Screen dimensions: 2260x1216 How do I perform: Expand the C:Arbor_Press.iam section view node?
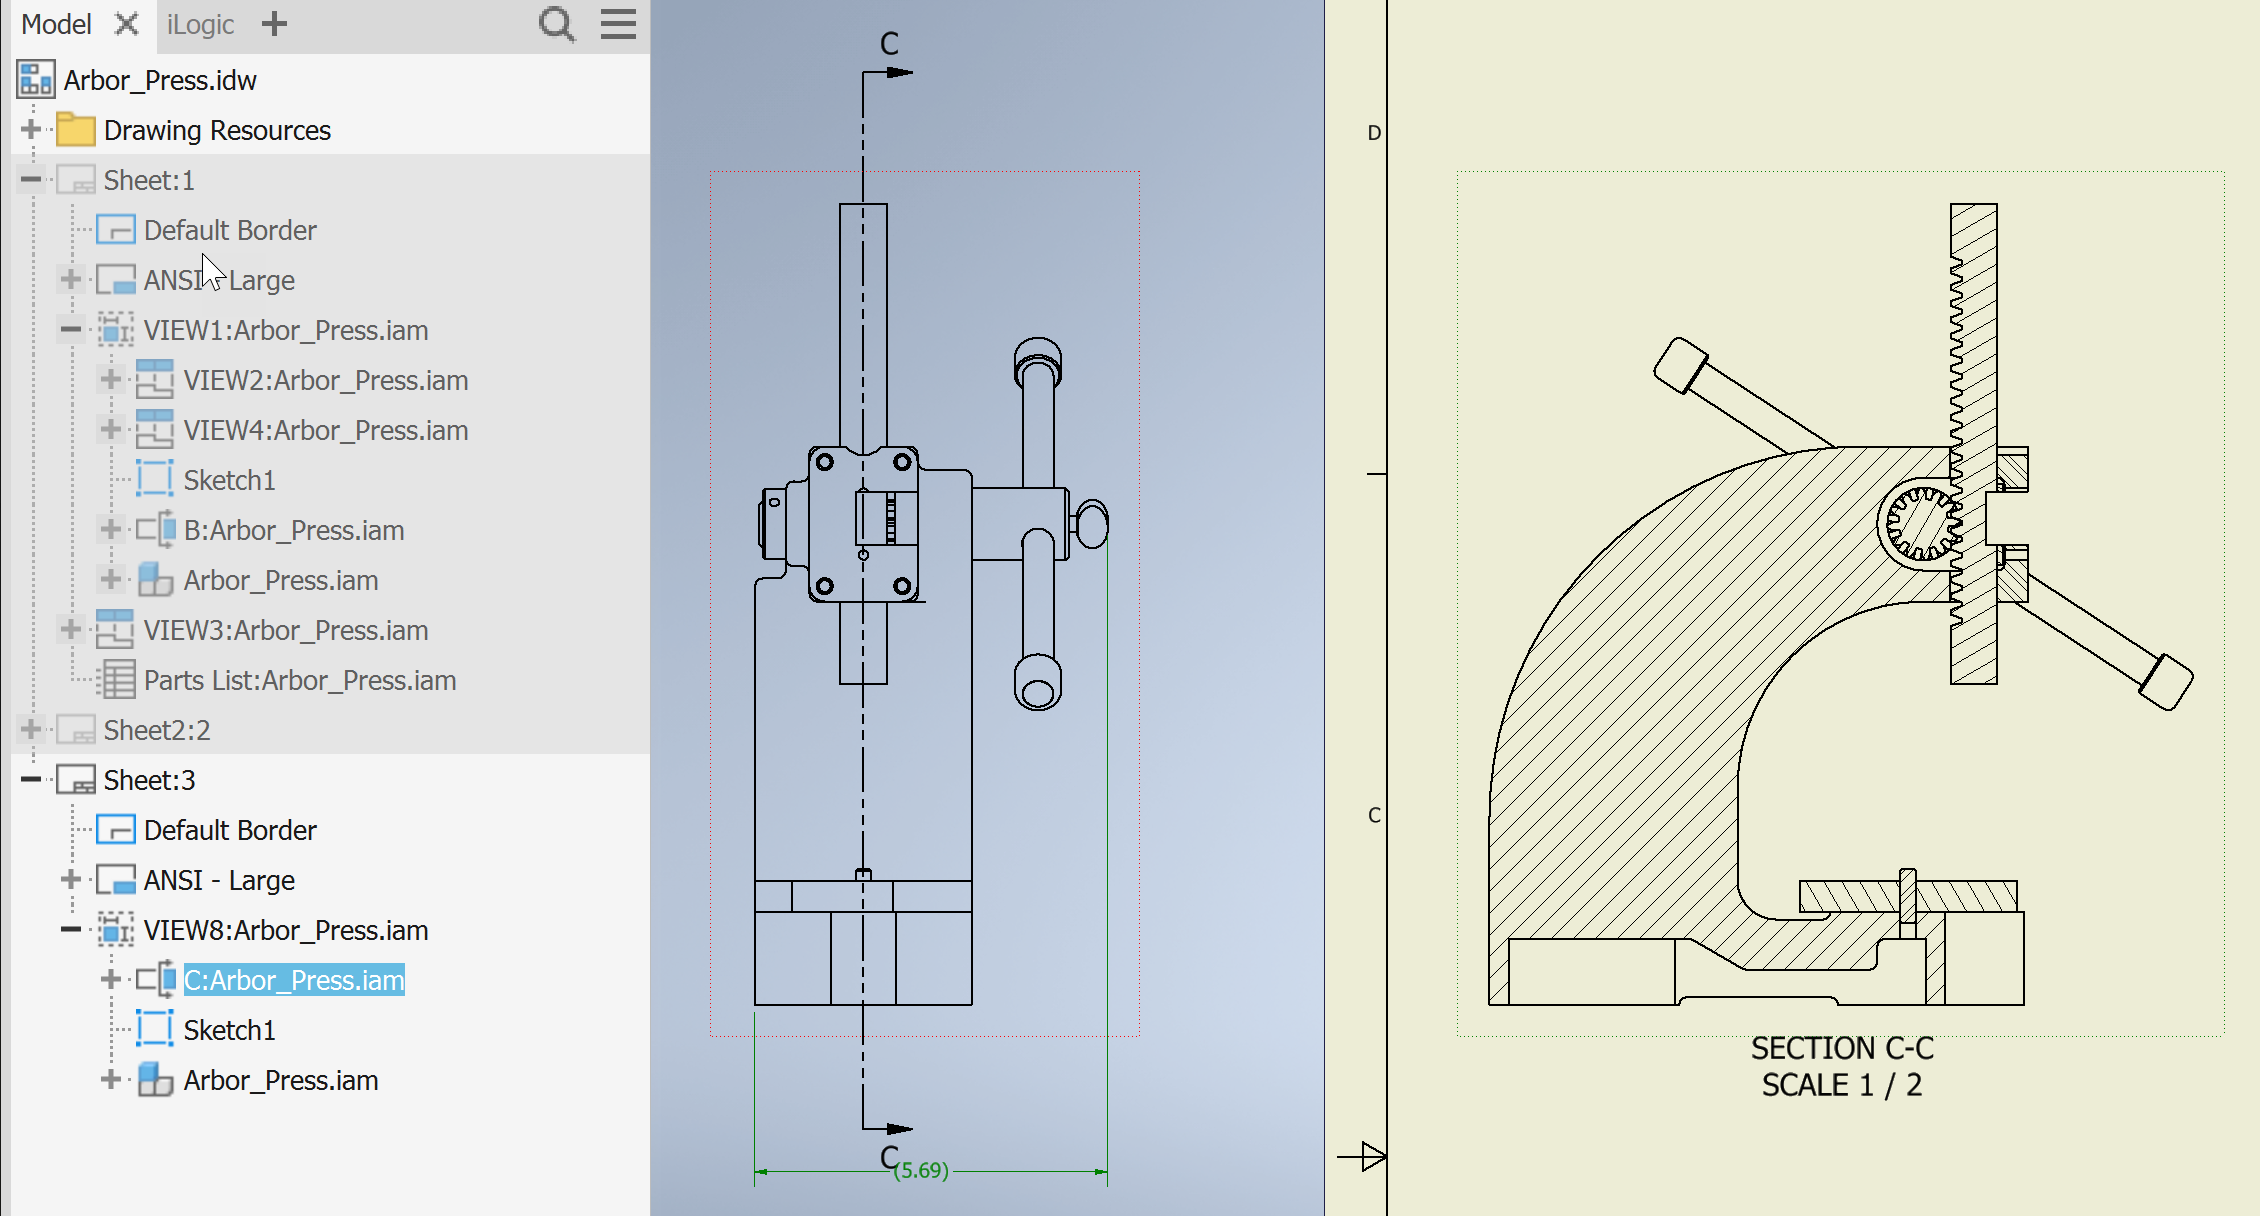click(x=110, y=980)
